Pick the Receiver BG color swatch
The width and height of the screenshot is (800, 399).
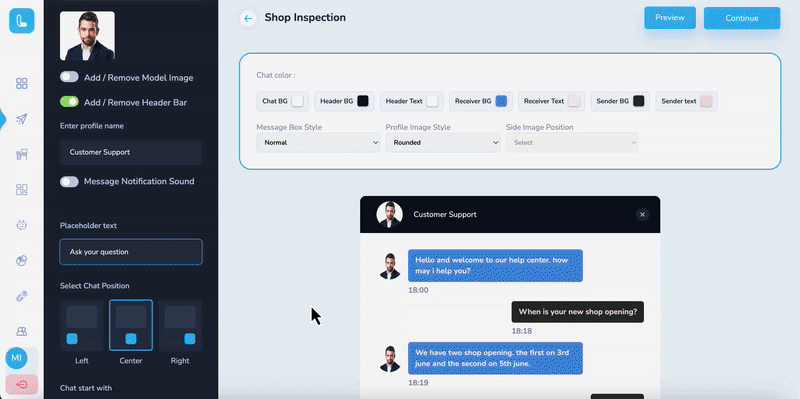click(x=501, y=101)
